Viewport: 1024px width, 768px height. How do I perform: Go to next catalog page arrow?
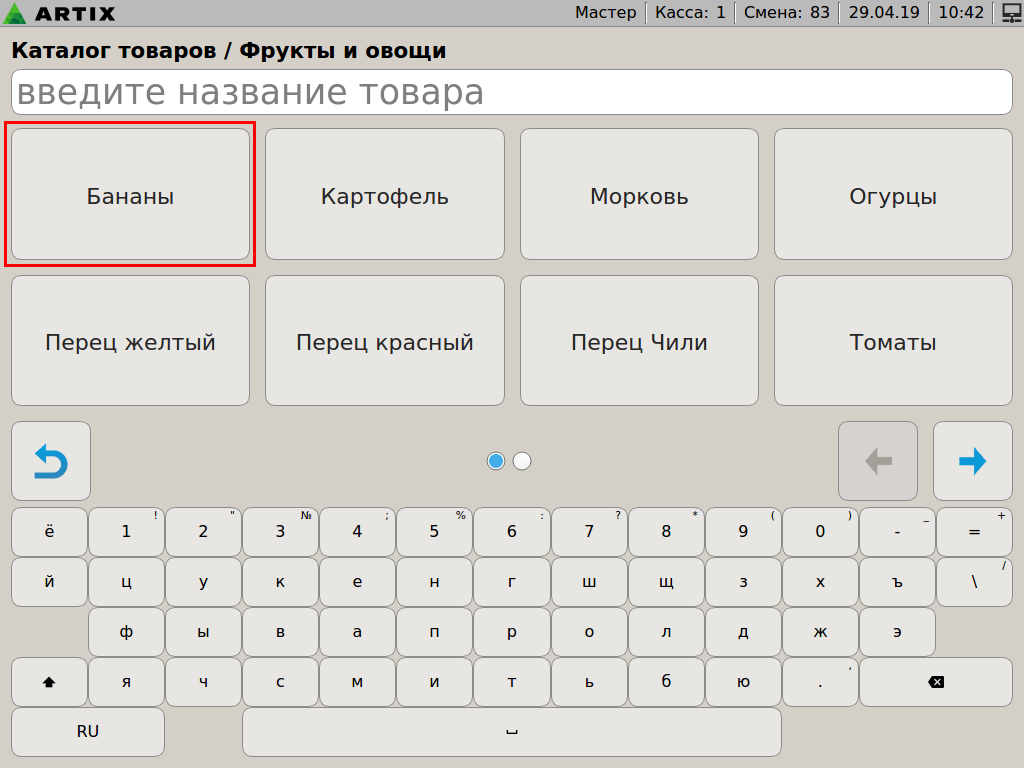(972, 461)
